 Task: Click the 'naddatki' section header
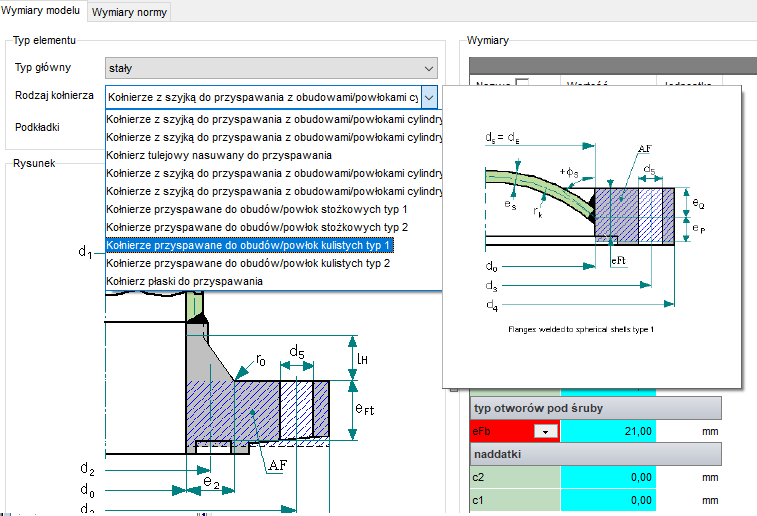coord(595,454)
